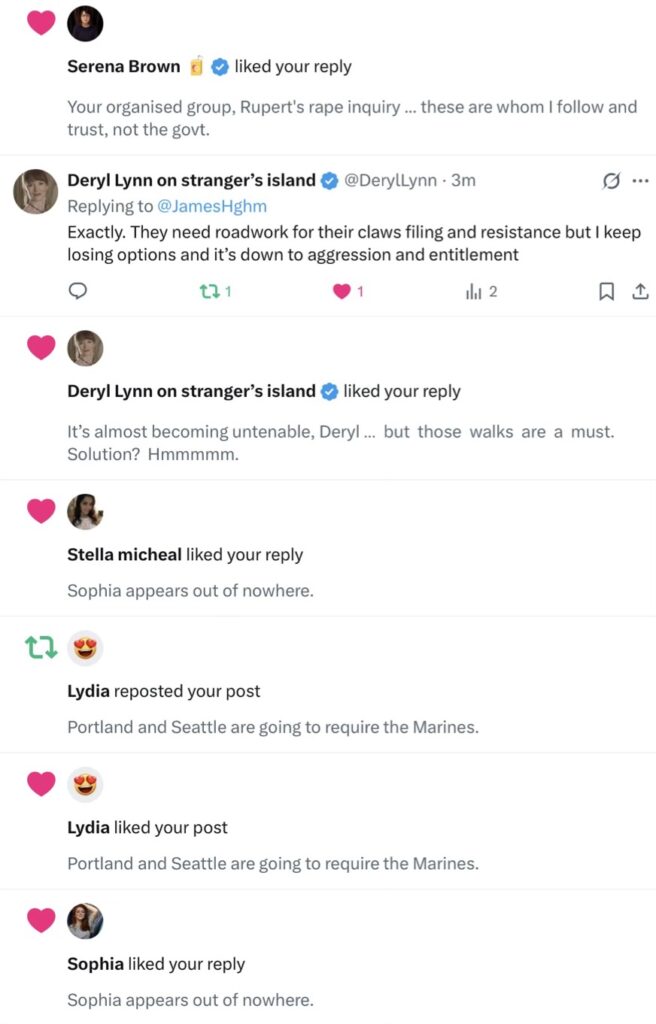Click the pink heart beside Stella micheal's like
656x1024 pixels.
click(x=40, y=512)
